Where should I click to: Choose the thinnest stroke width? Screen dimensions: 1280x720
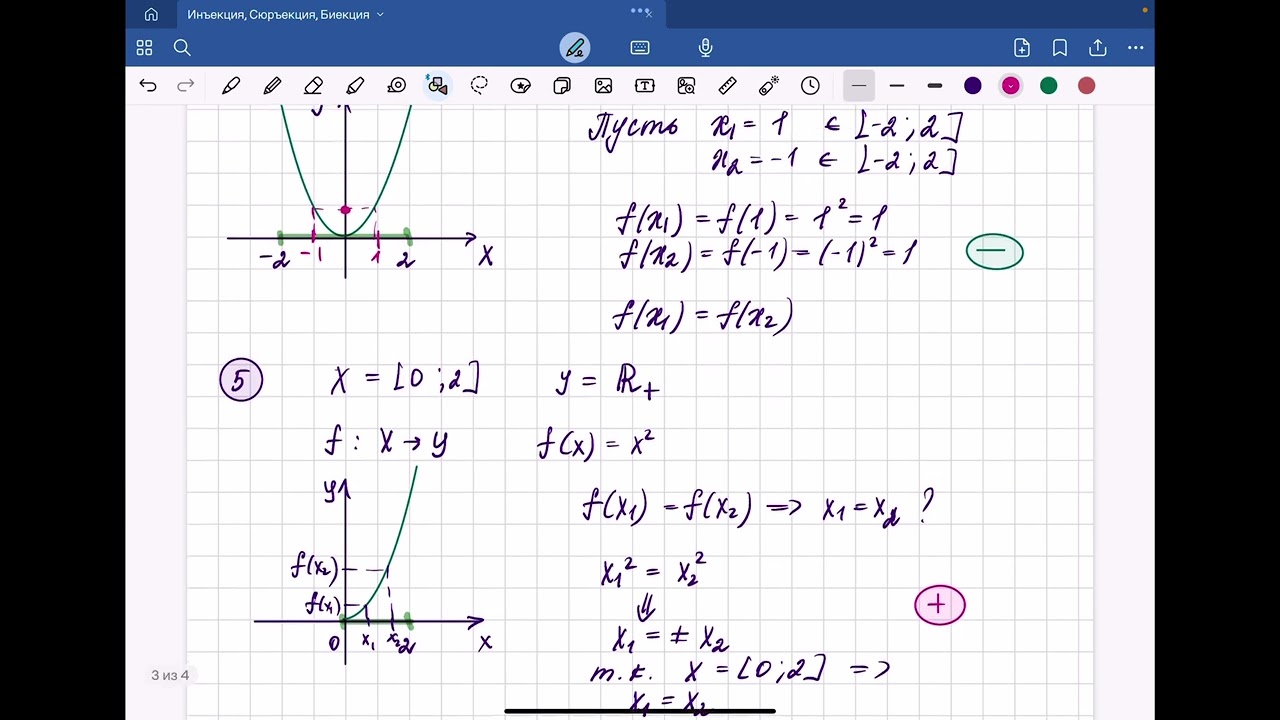(x=859, y=86)
